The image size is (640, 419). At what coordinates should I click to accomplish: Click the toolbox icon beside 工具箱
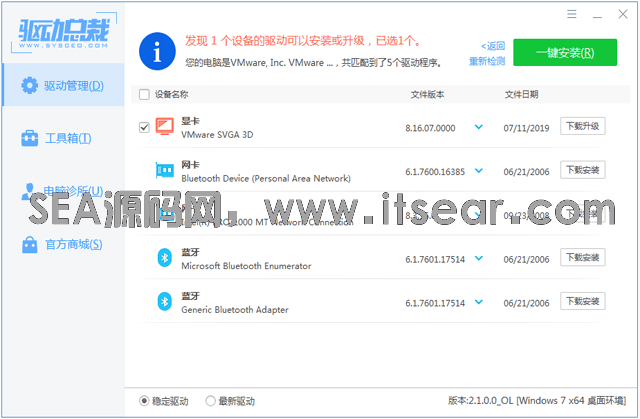29,138
